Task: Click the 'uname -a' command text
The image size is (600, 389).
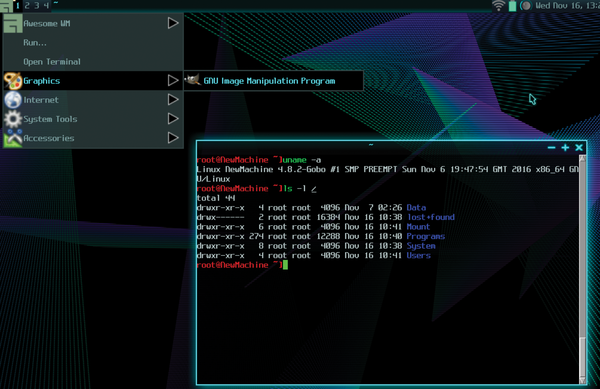Action: click(302, 160)
